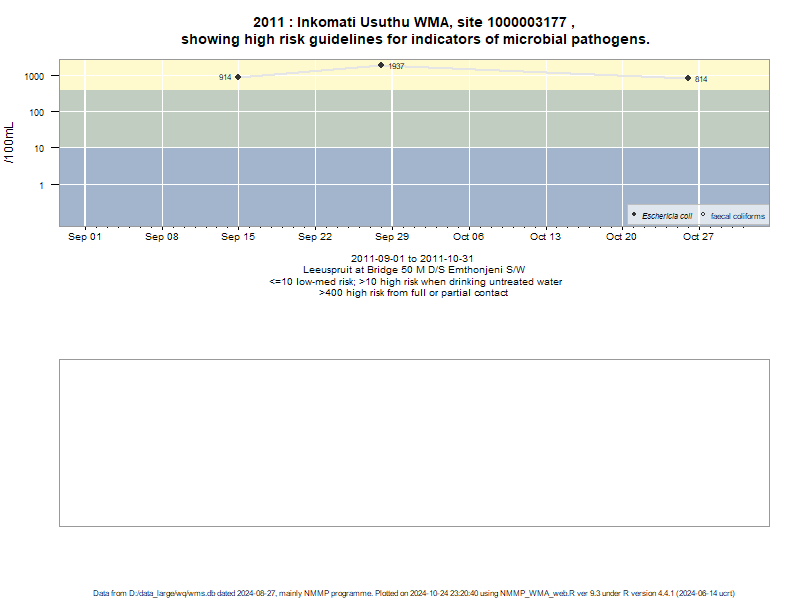This screenshot has width=800, height=600.
Task: Click the subtitle 'showing high risk guidelines' line
Action: pos(415,39)
